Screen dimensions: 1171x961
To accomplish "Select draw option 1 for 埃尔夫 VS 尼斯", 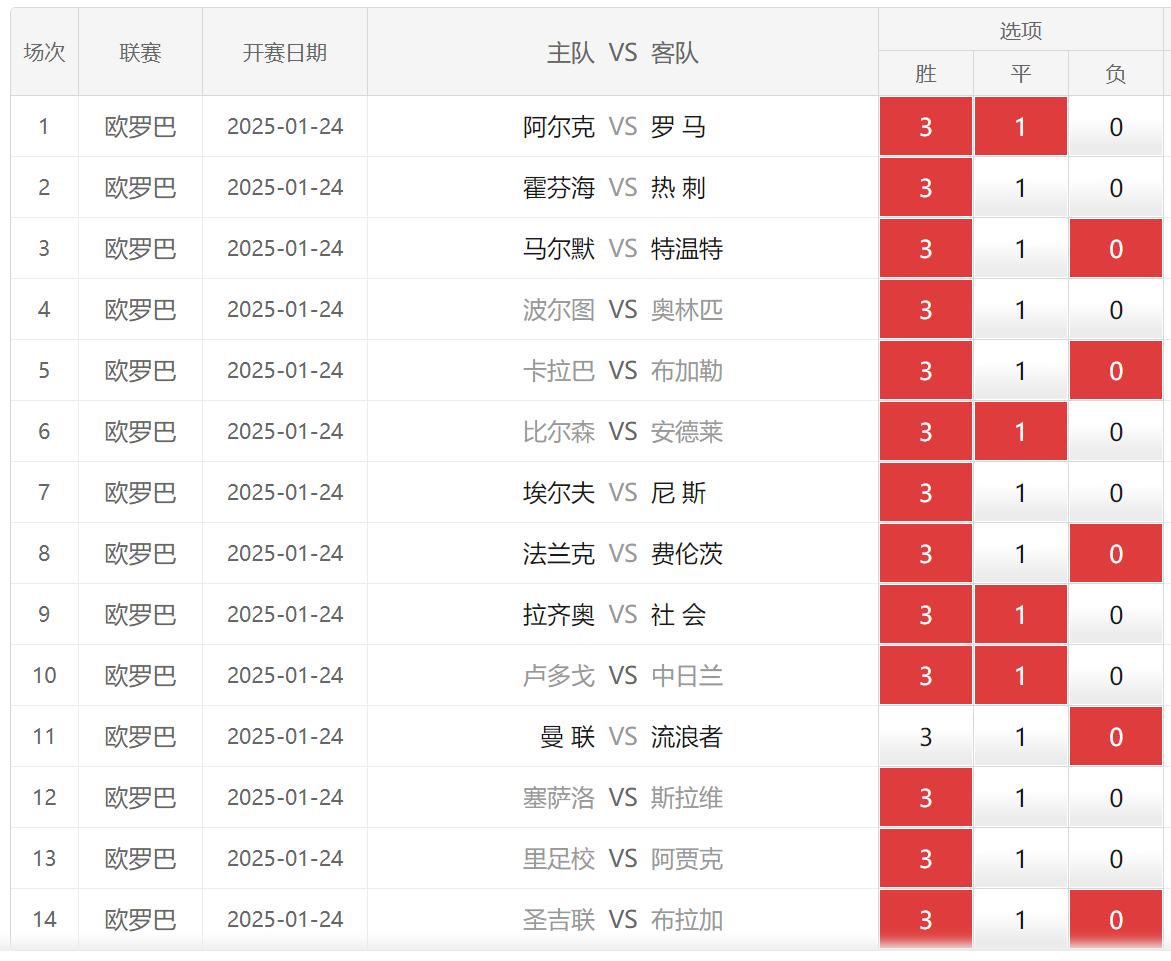I will (1020, 493).
